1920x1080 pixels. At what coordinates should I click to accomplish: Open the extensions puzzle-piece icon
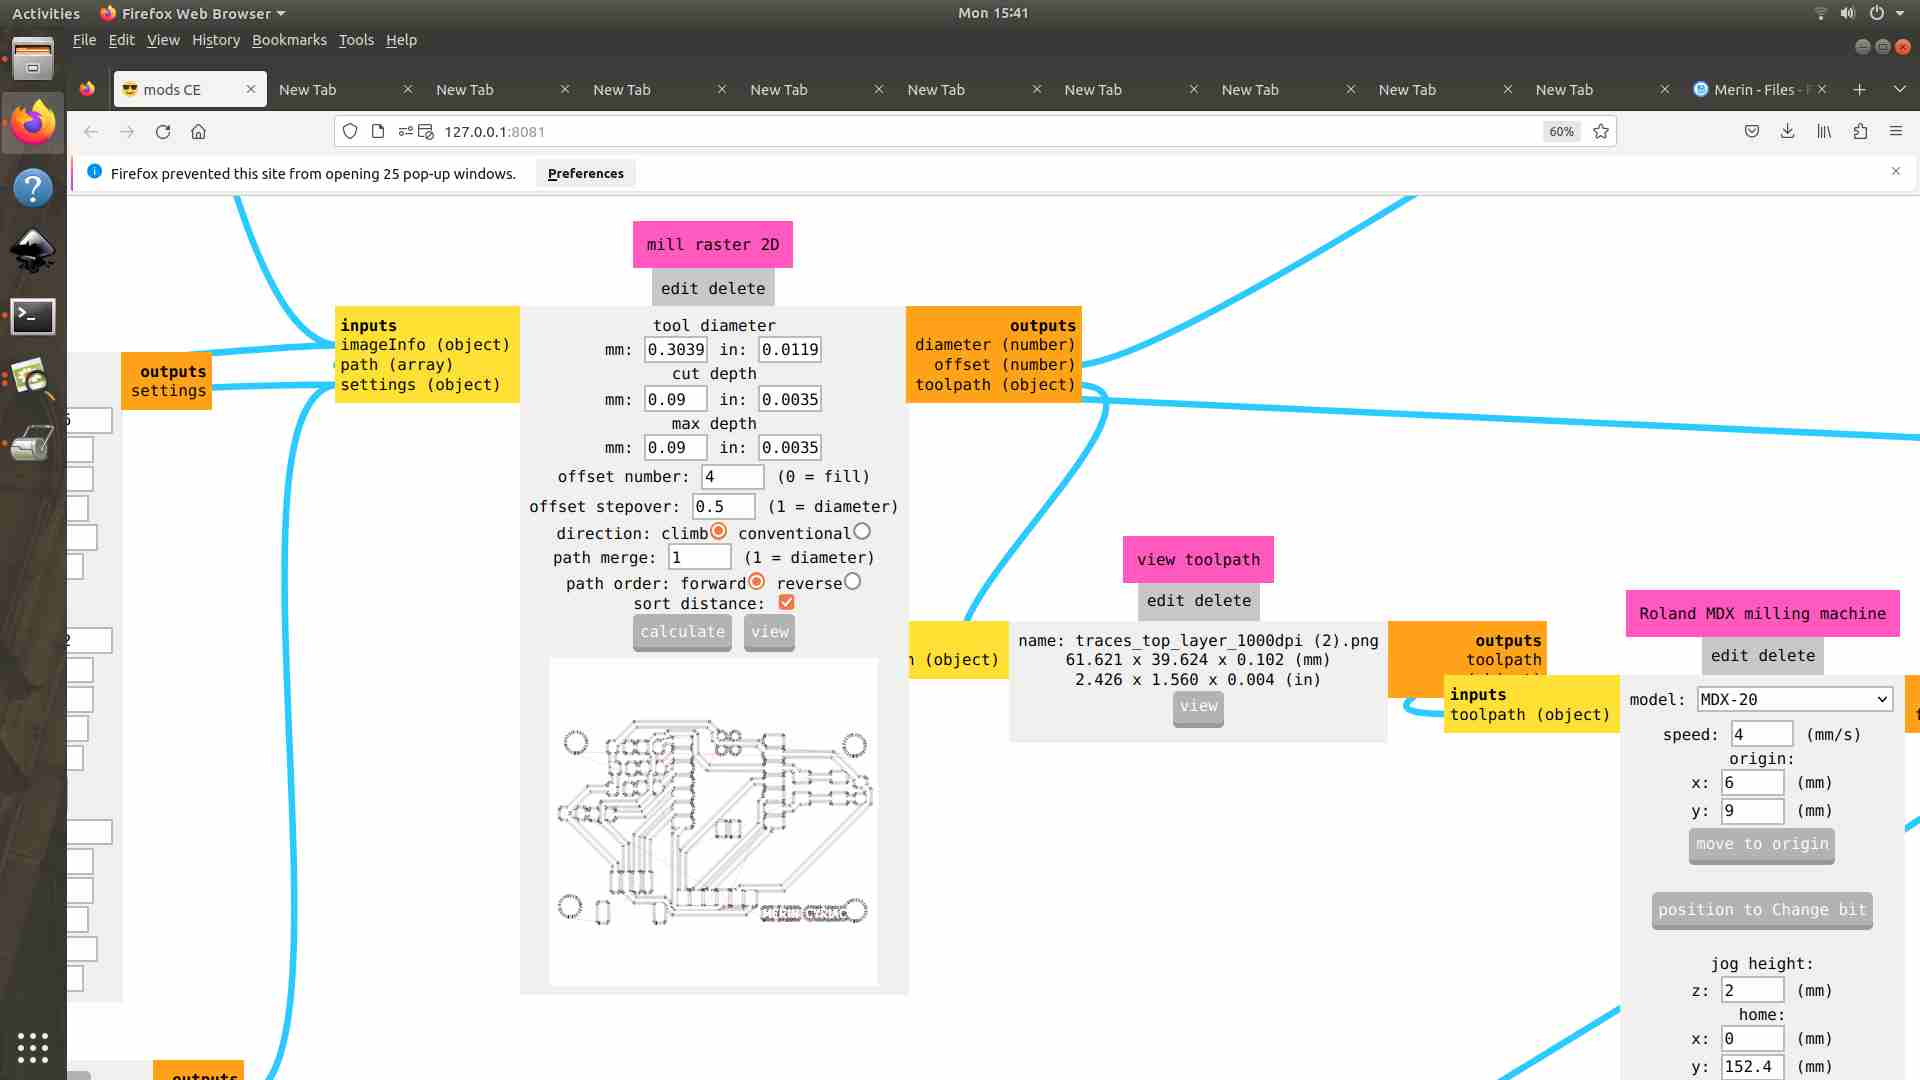tap(1860, 131)
